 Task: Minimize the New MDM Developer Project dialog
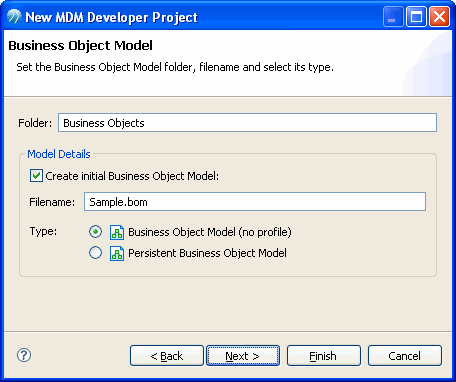[393, 17]
